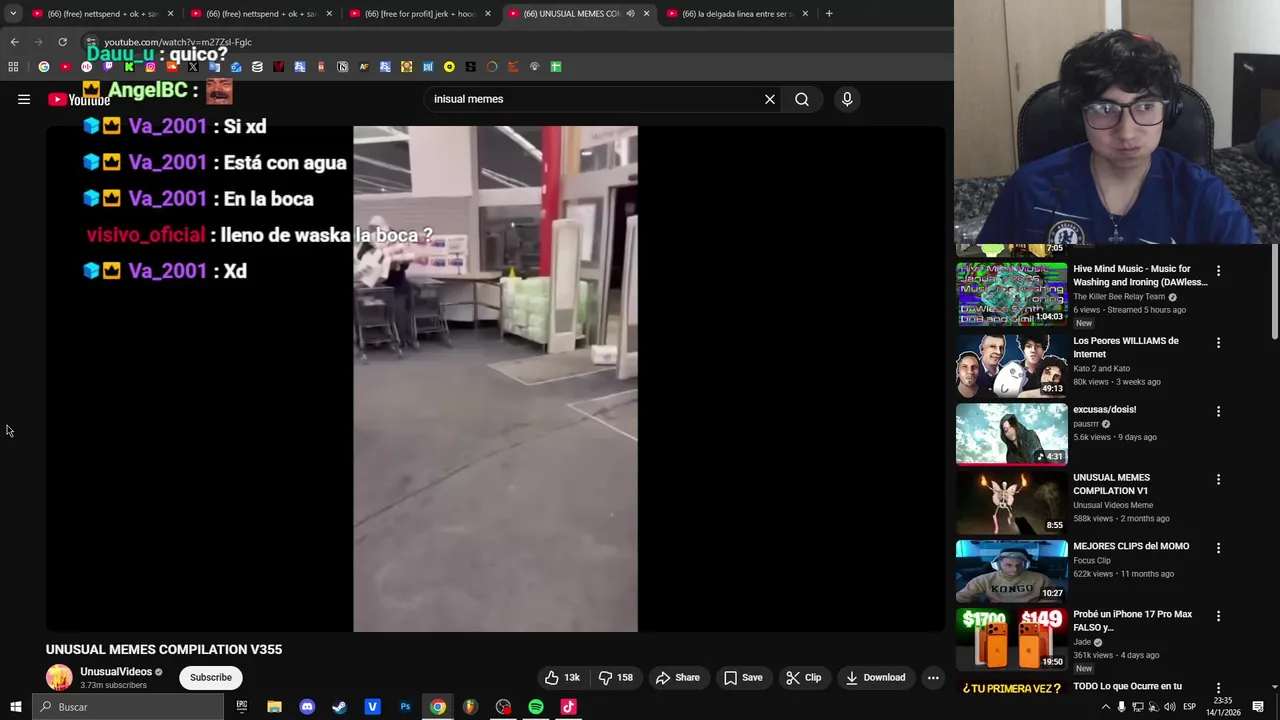This screenshot has height=720, width=1280.
Task: Open options for UNUSUAL MEMES COMPILATION V1
Action: (x=1218, y=479)
